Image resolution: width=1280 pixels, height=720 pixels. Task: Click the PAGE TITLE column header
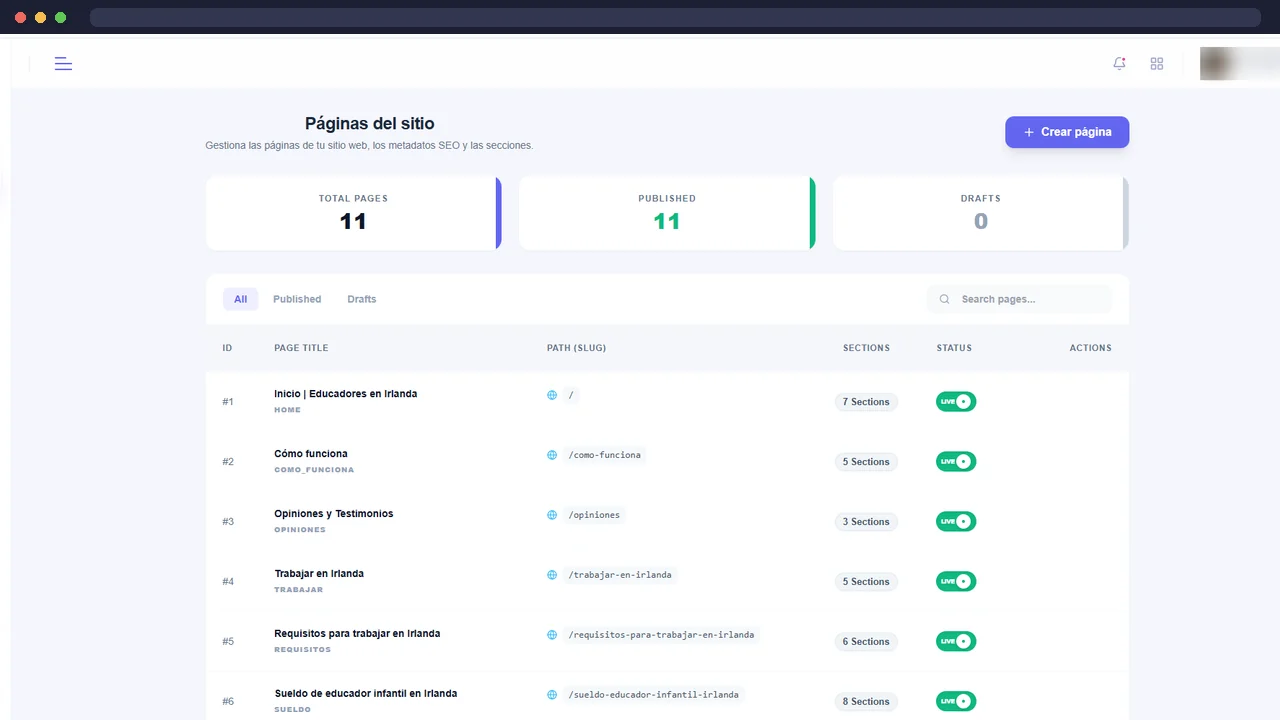coord(301,348)
